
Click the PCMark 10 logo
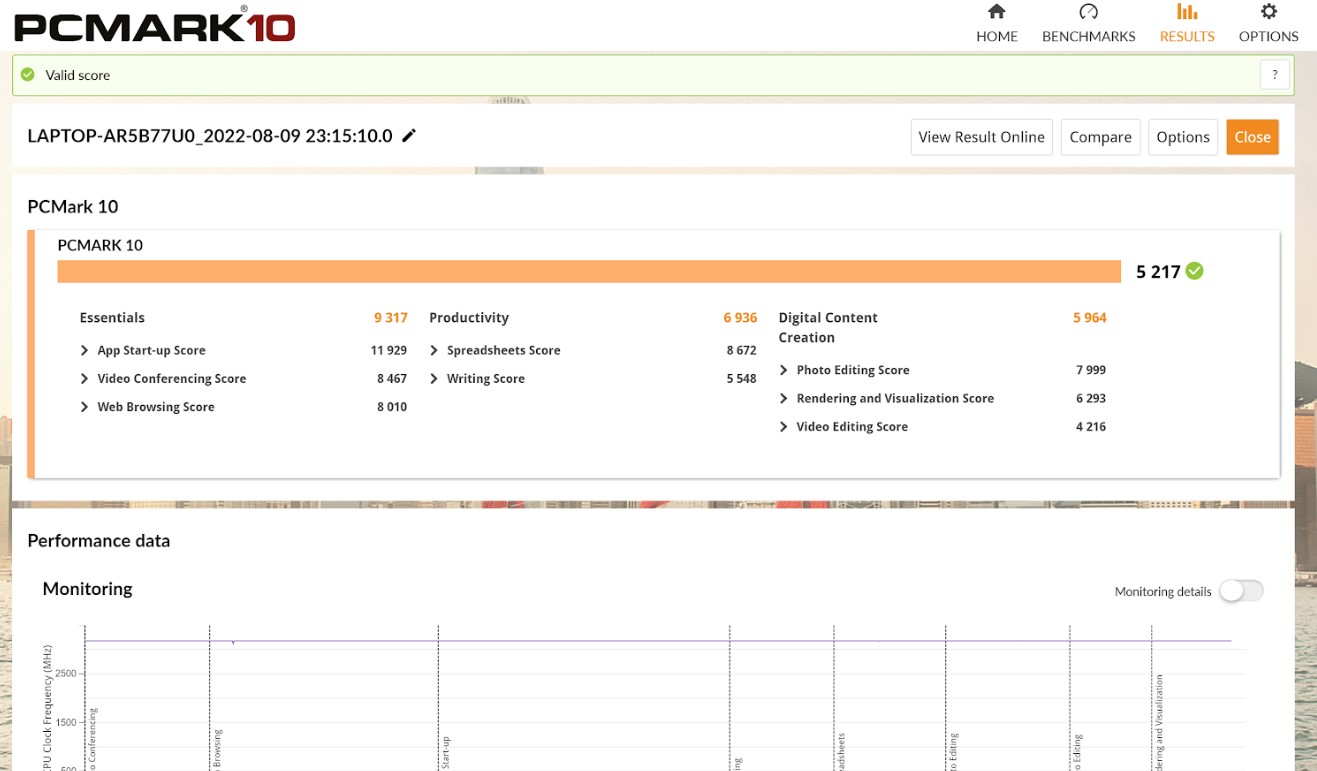[x=155, y=25]
